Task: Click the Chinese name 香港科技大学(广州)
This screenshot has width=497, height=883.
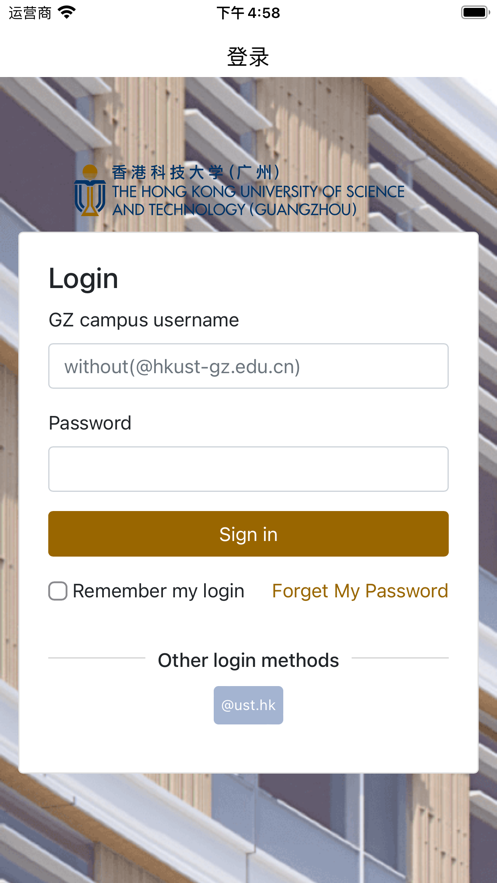Action: tap(195, 172)
